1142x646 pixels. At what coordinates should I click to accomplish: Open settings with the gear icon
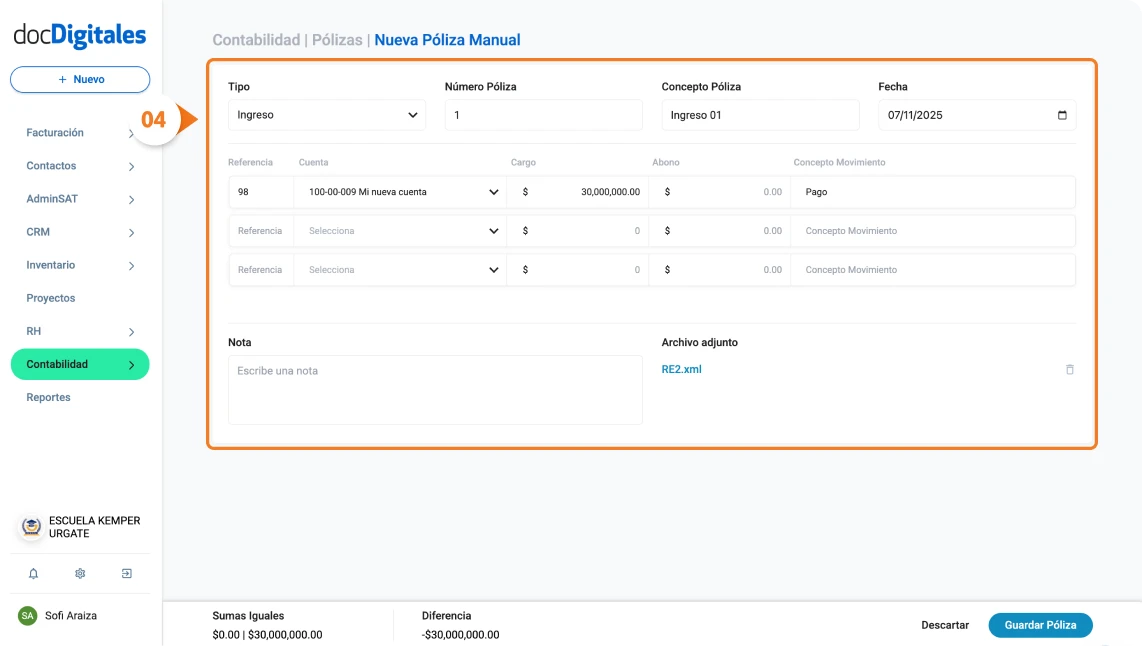click(x=79, y=573)
